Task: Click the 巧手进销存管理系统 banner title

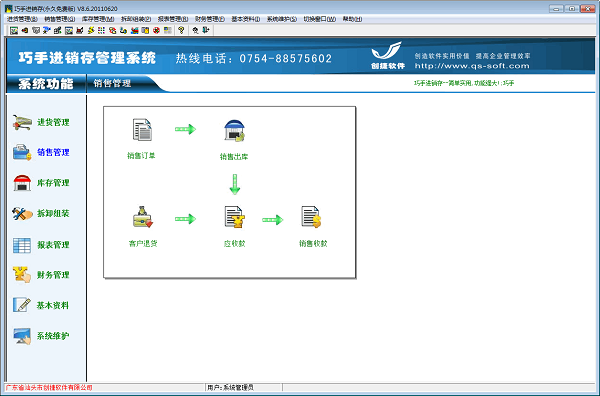Action: click(x=87, y=58)
